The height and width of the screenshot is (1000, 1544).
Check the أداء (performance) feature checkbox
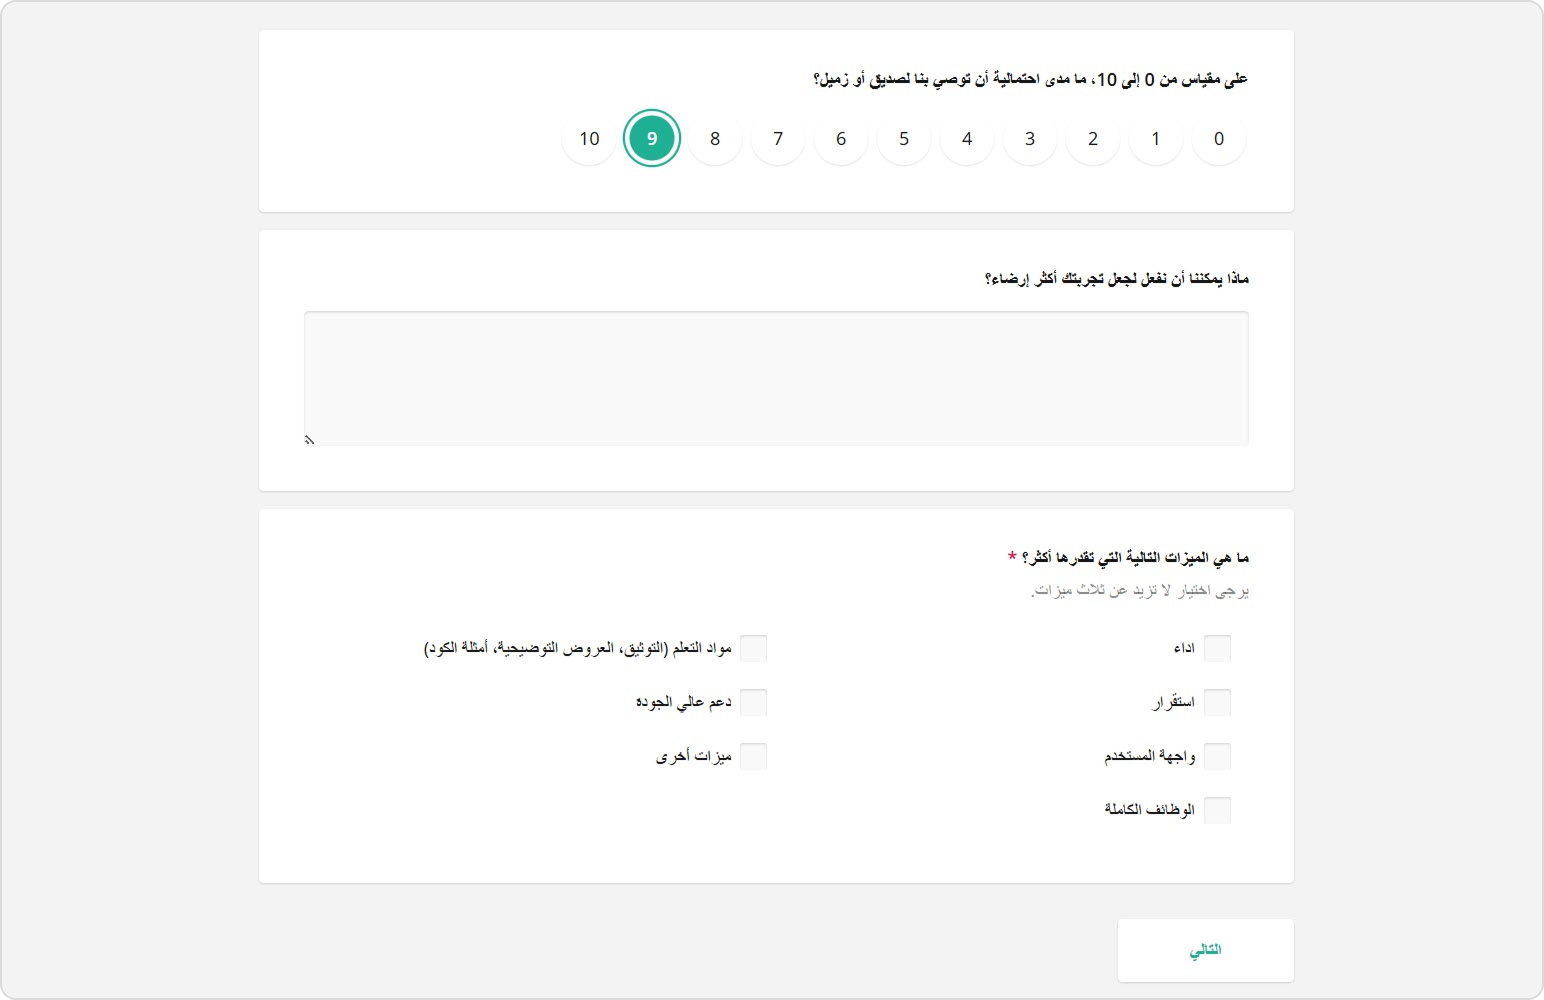tap(1218, 648)
